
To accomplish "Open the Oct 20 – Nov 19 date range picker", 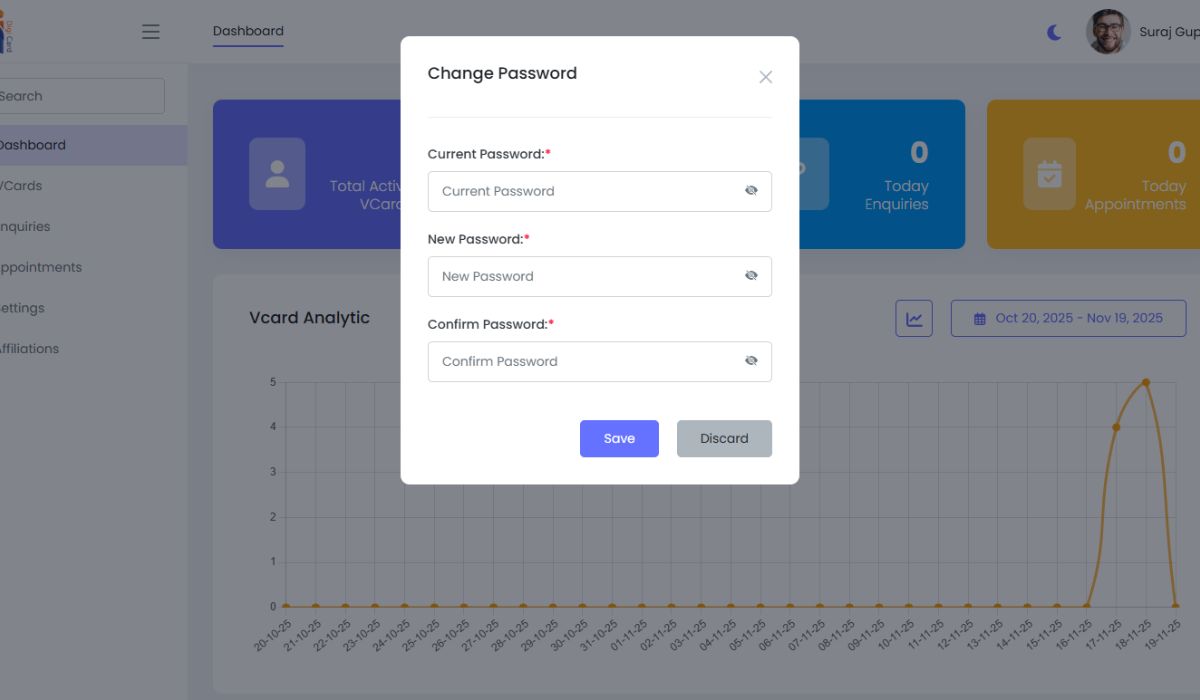I will pos(1068,317).
